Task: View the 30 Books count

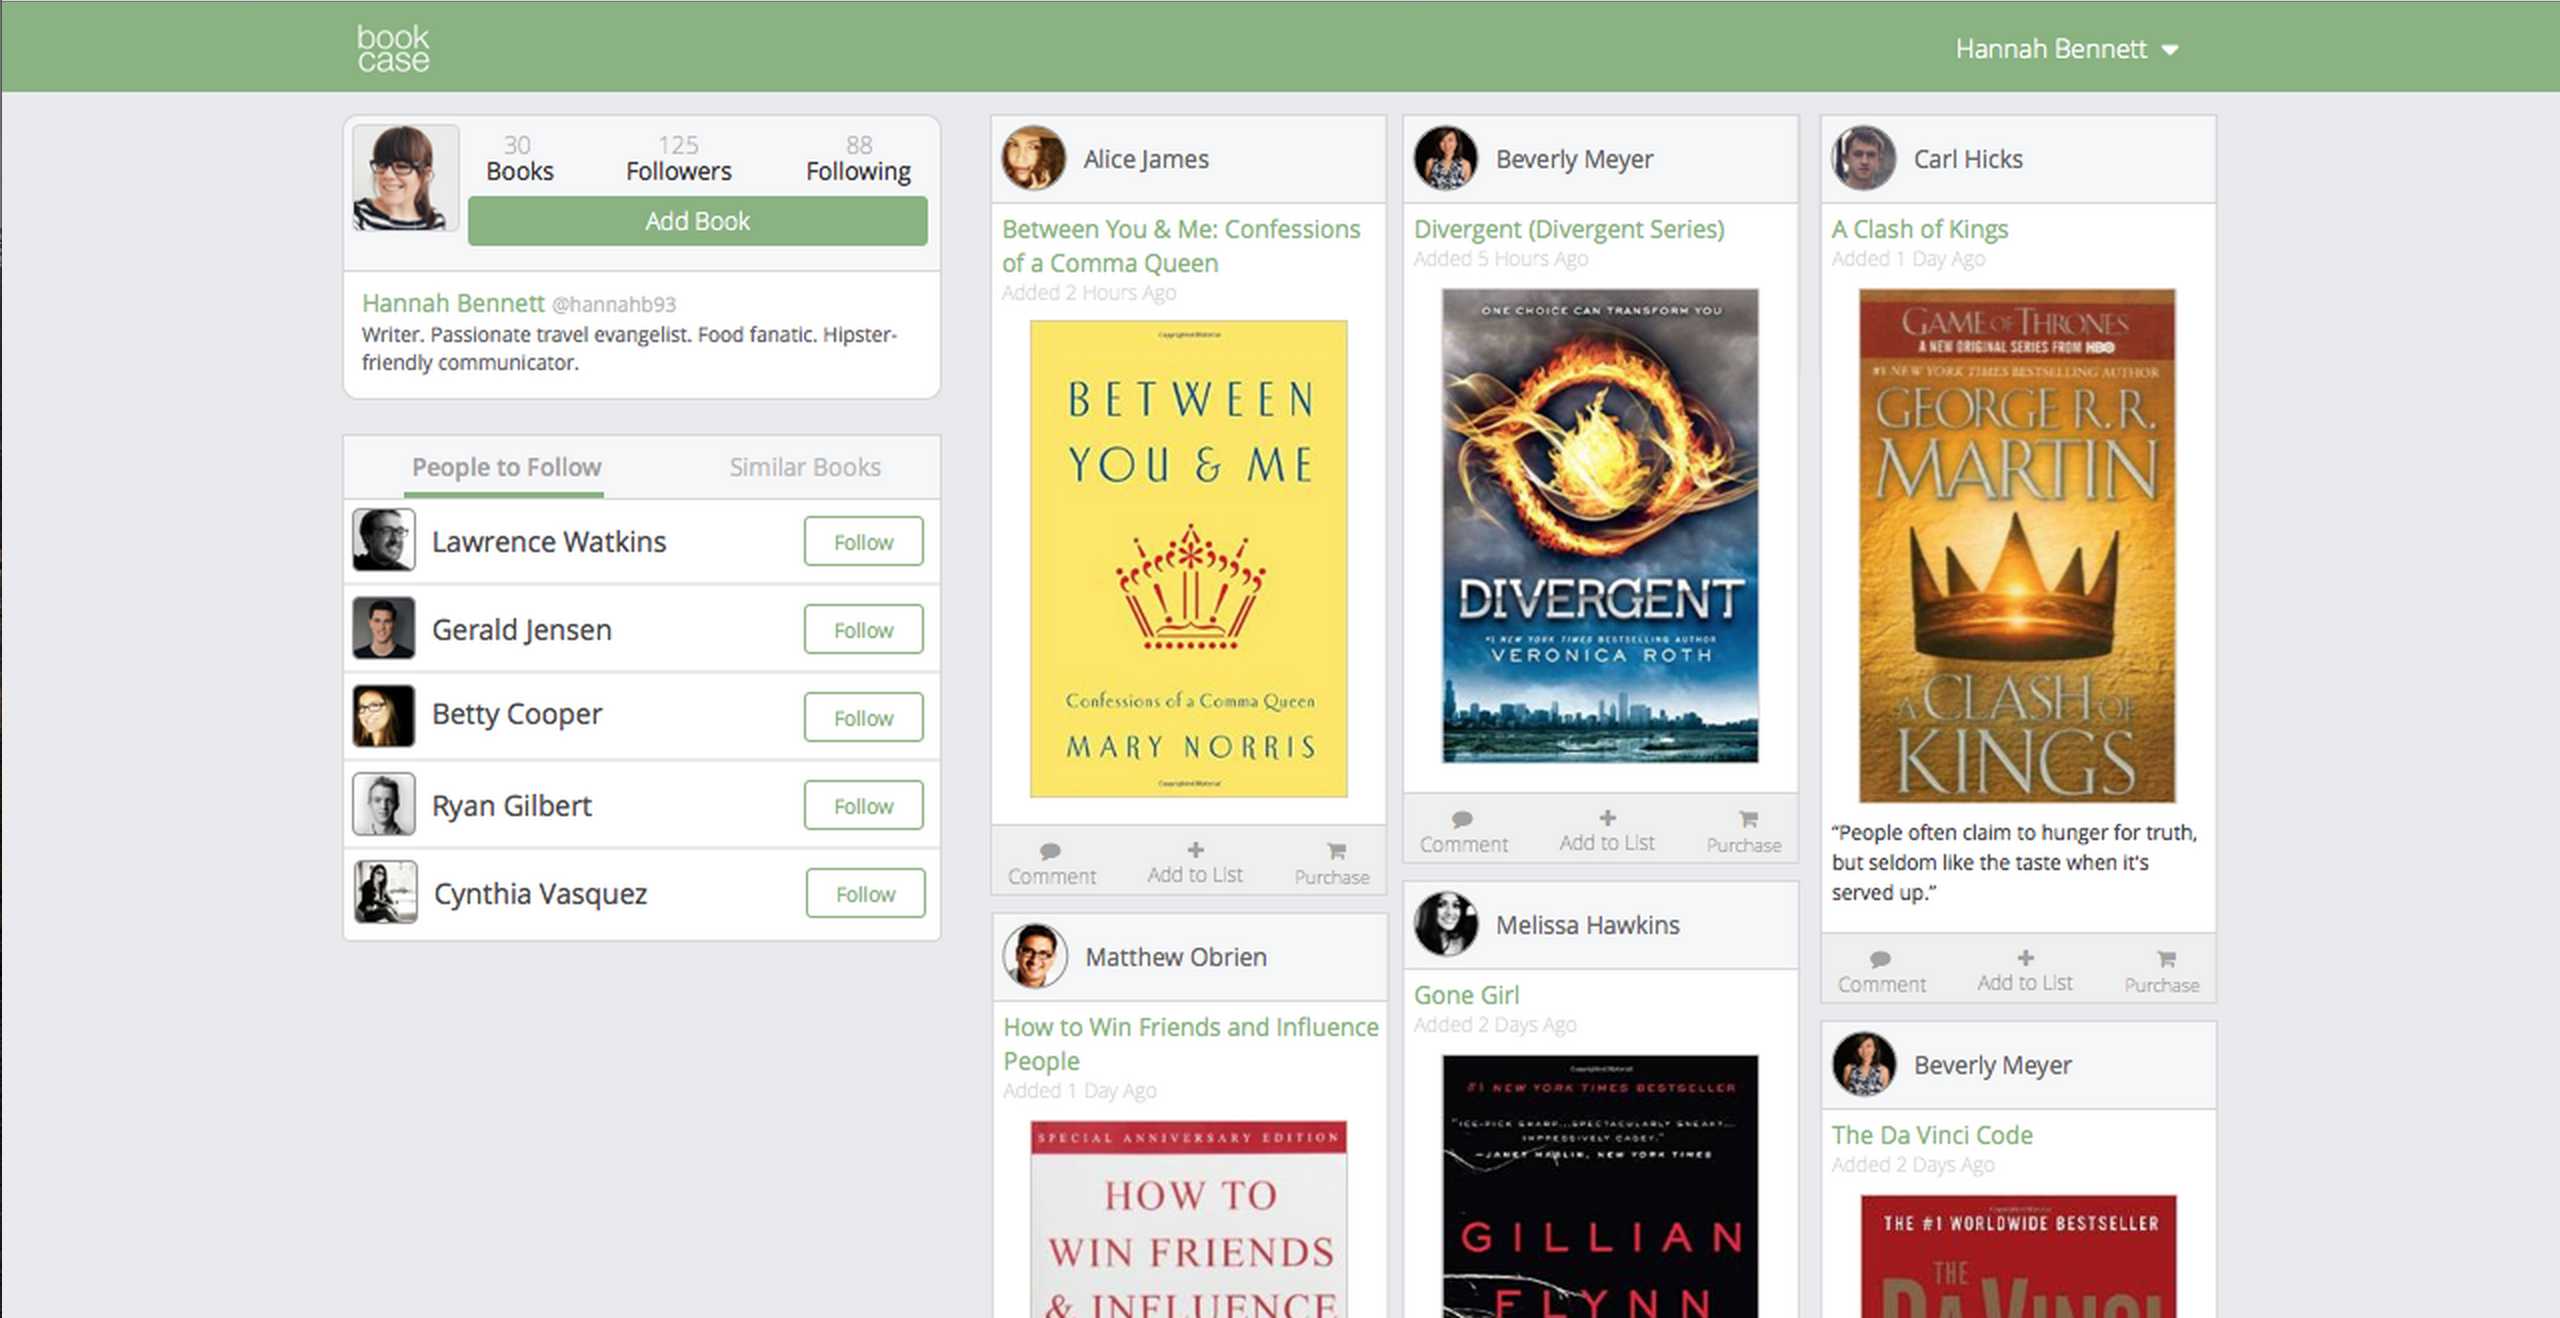Action: [x=519, y=158]
